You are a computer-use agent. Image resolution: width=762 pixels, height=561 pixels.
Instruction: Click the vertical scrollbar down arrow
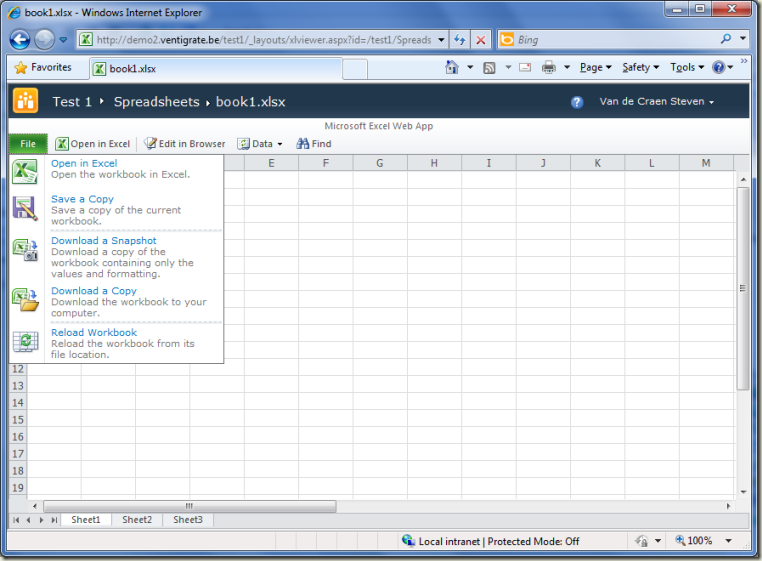(743, 491)
